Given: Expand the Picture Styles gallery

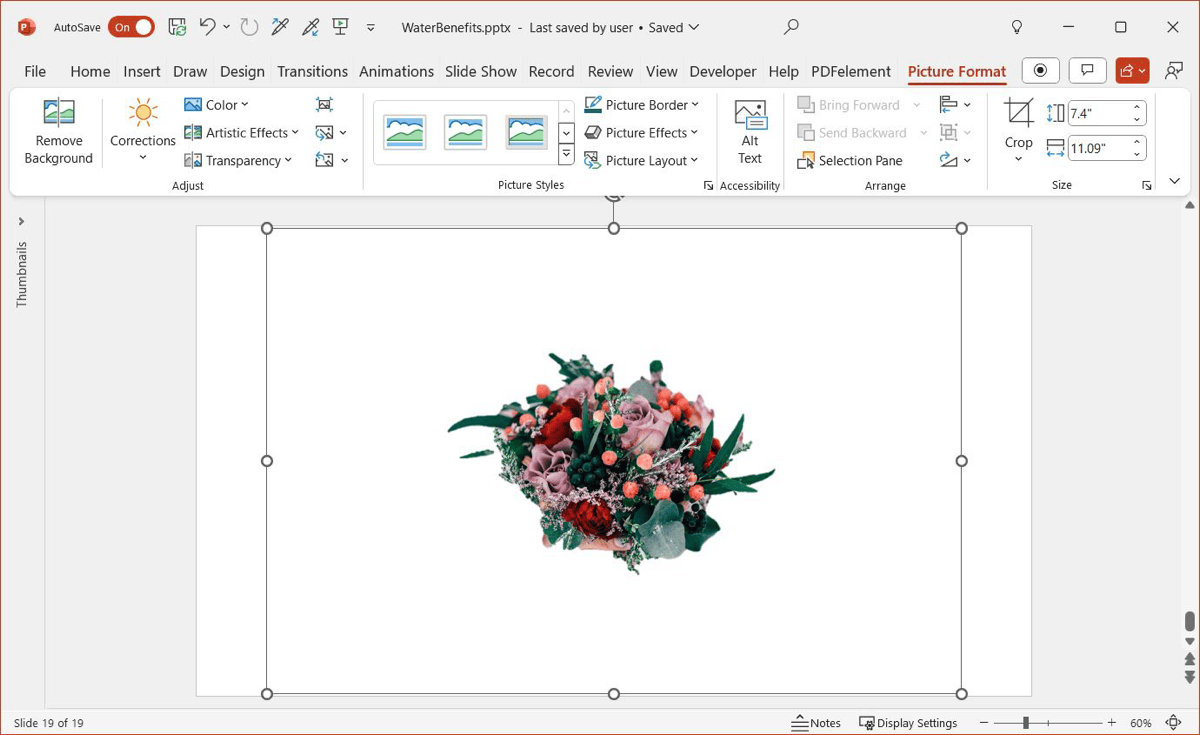Looking at the screenshot, I should (566, 155).
